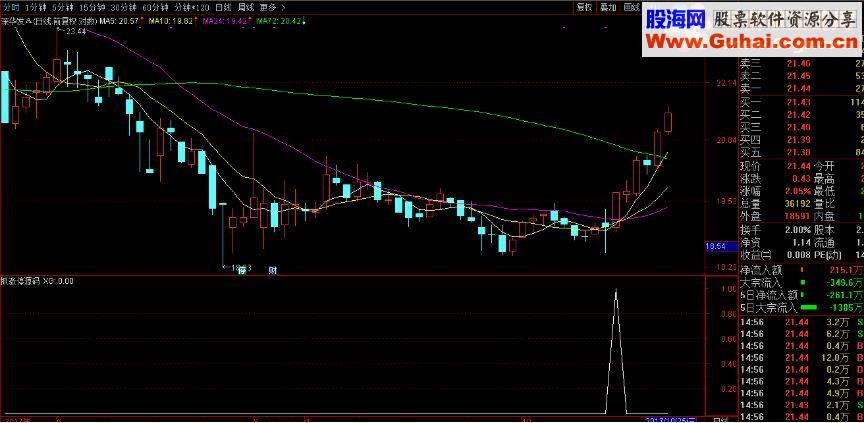
Task: Click the 画线 drawing tools button
Action: [631, 7]
